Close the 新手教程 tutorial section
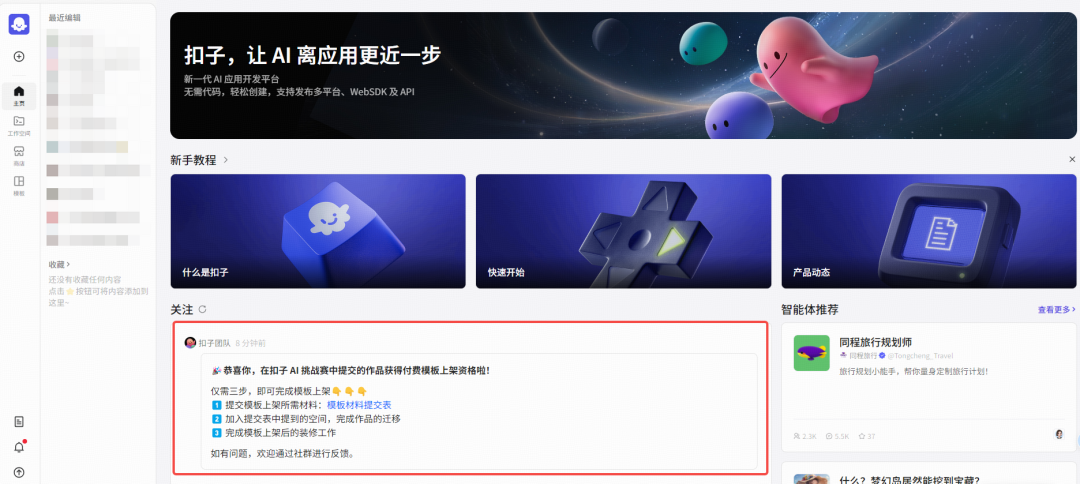The height and width of the screenshot is (484, 1080). (1072, 159)
